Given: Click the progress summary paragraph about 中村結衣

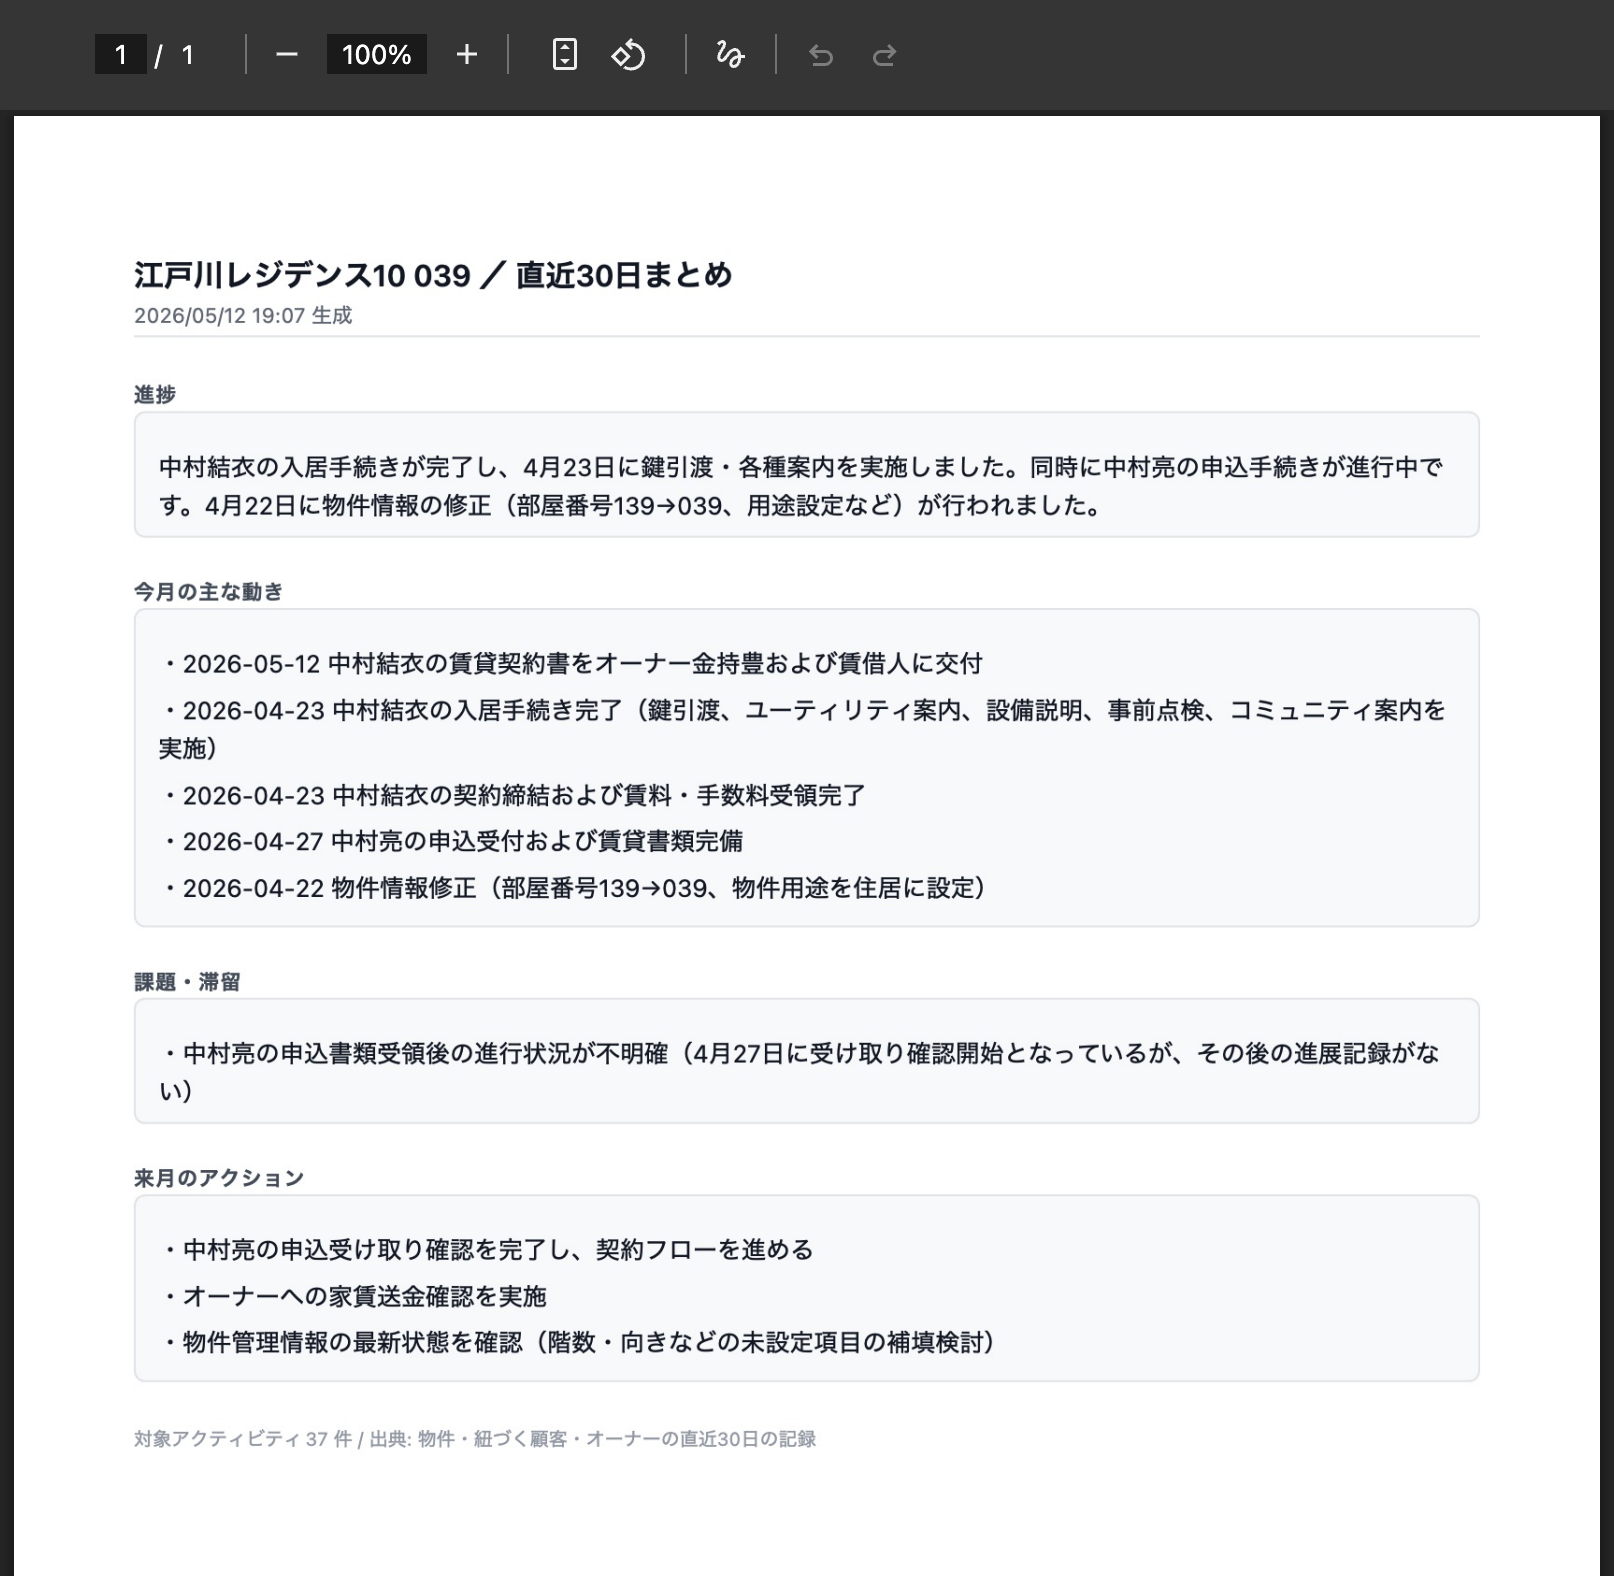Looking at the screenshot, I should click(x=801, y=486).
